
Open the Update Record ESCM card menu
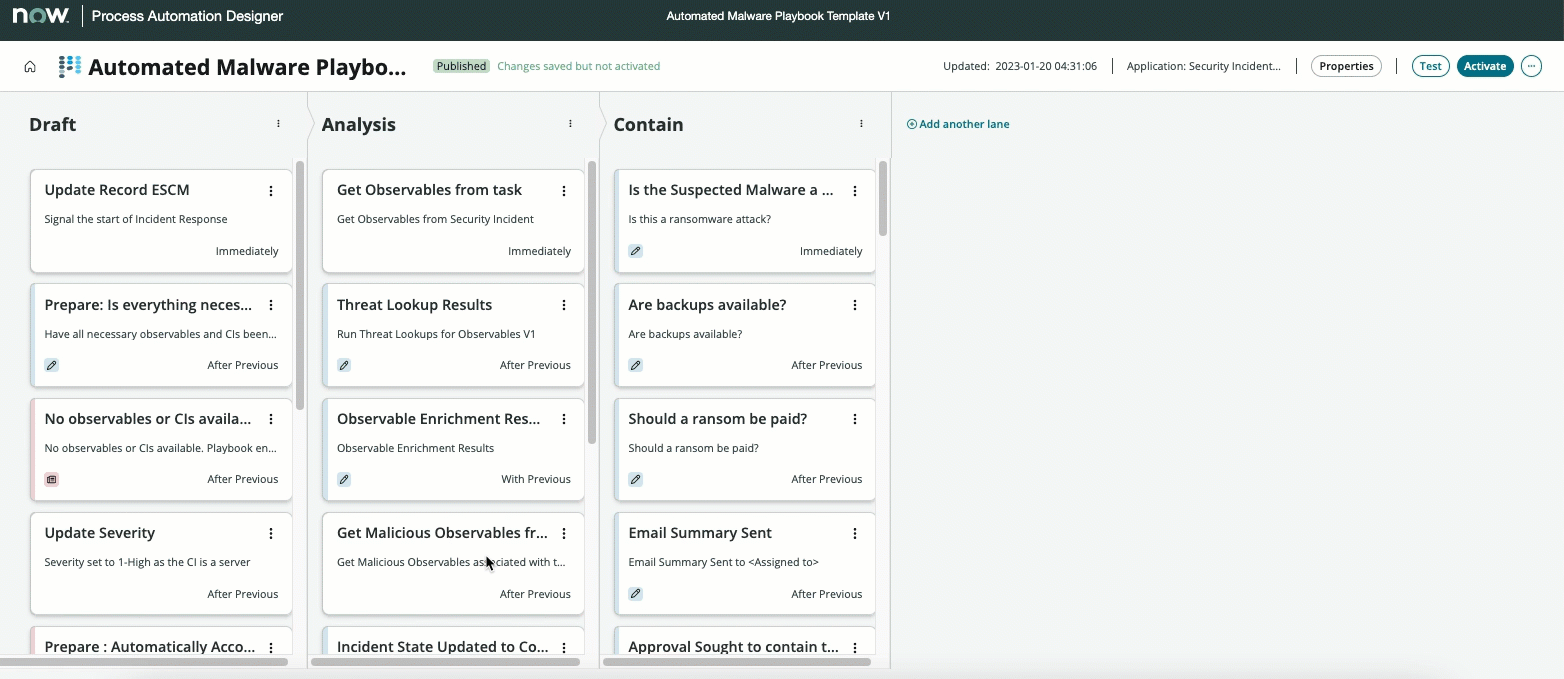pos(271,191)
